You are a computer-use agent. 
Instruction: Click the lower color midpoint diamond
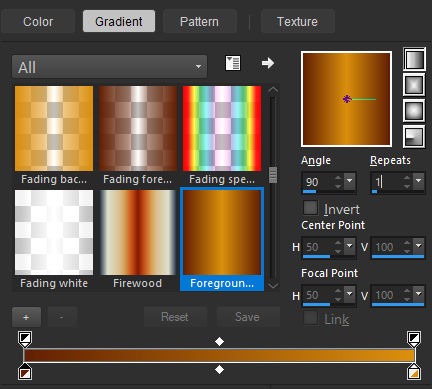coord(219,369)
